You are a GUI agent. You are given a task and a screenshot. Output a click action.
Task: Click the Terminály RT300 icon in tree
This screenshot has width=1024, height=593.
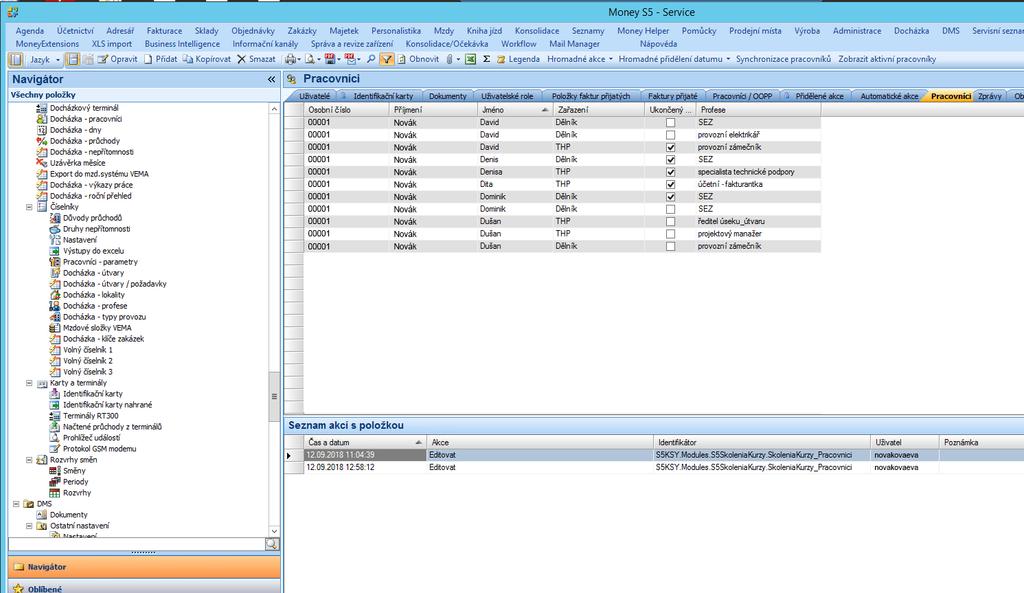(55, 416)
